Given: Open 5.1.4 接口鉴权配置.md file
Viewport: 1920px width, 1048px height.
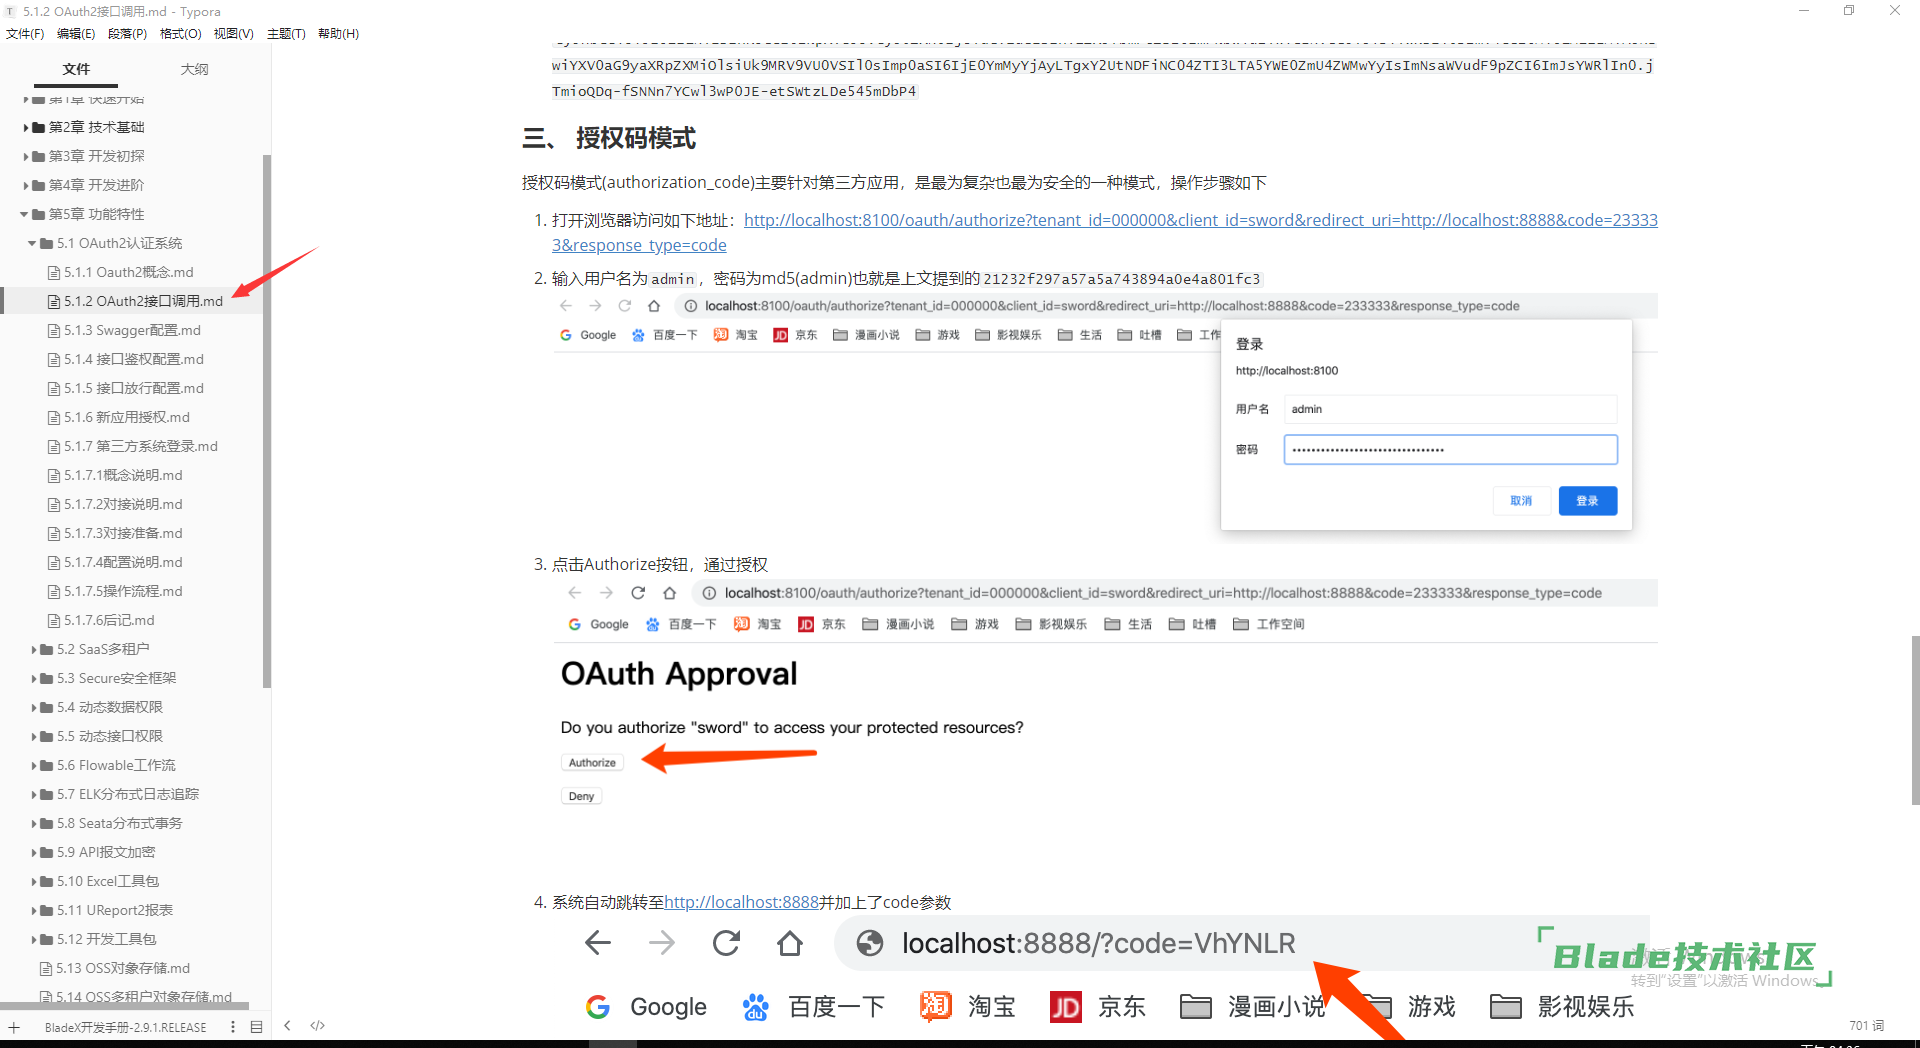Looking at the screenshot, I should point(134,359).
